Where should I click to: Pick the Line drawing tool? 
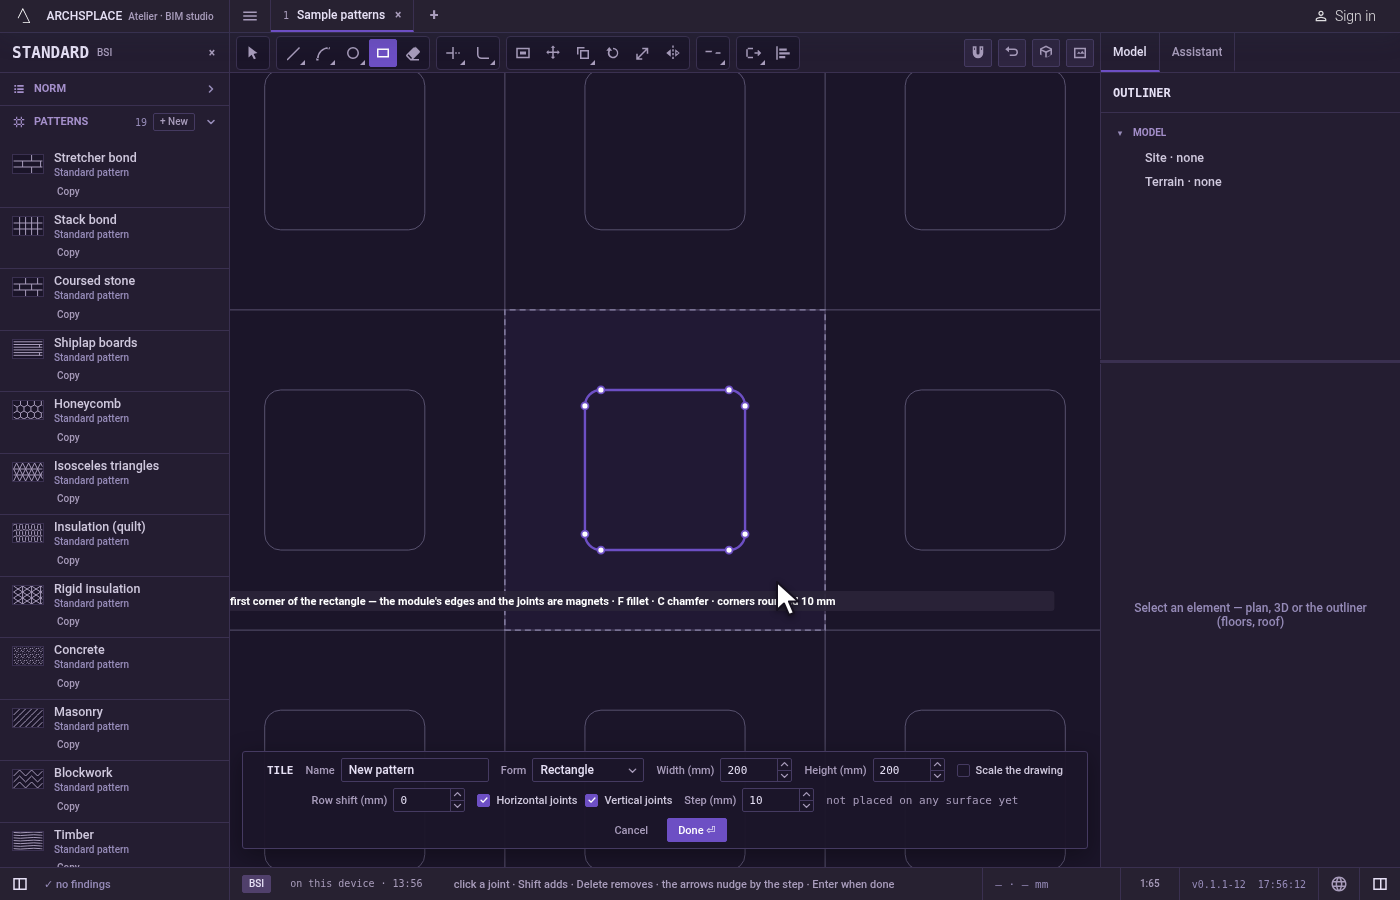point(293,53)
